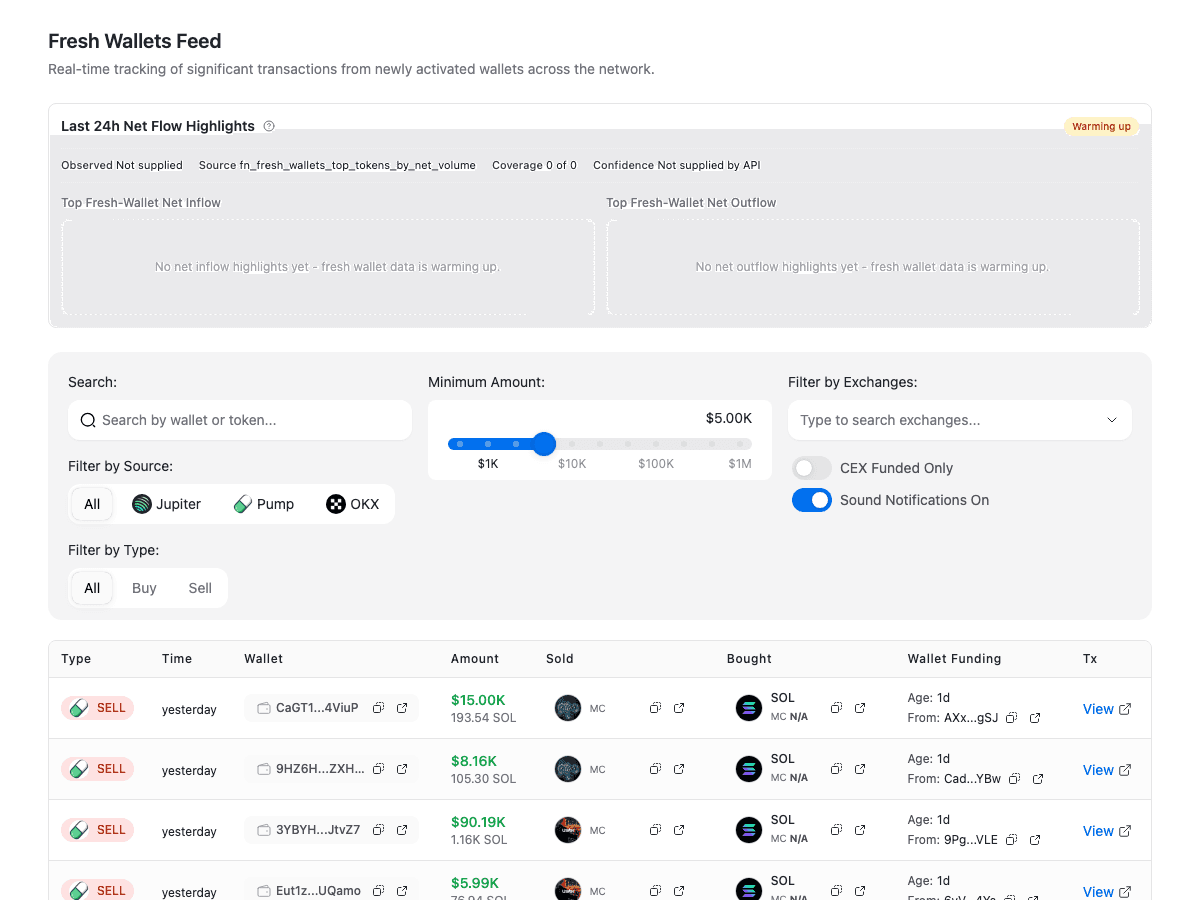Copy sold token address in $8.16K row
1180x900 pixels.
655,769
